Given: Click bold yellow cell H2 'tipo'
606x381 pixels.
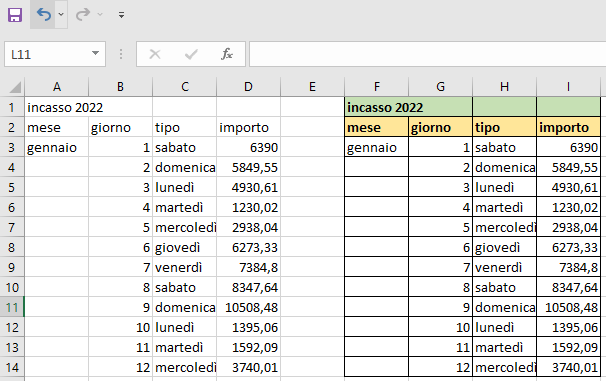Looking at the screenshot, I should [x=504, y=127].
